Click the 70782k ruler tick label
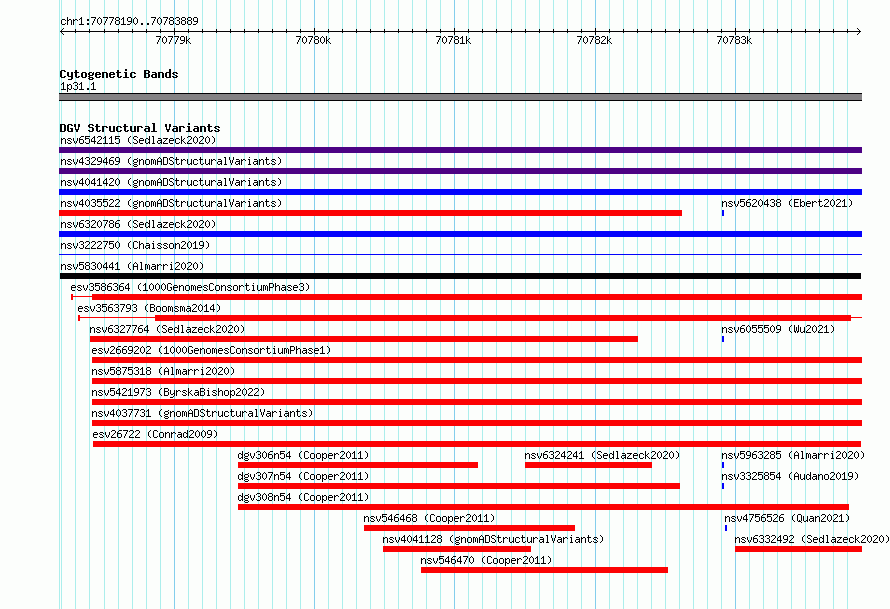Image resolution: width=890 pixels, height=609 pixels. coord(594,40)
